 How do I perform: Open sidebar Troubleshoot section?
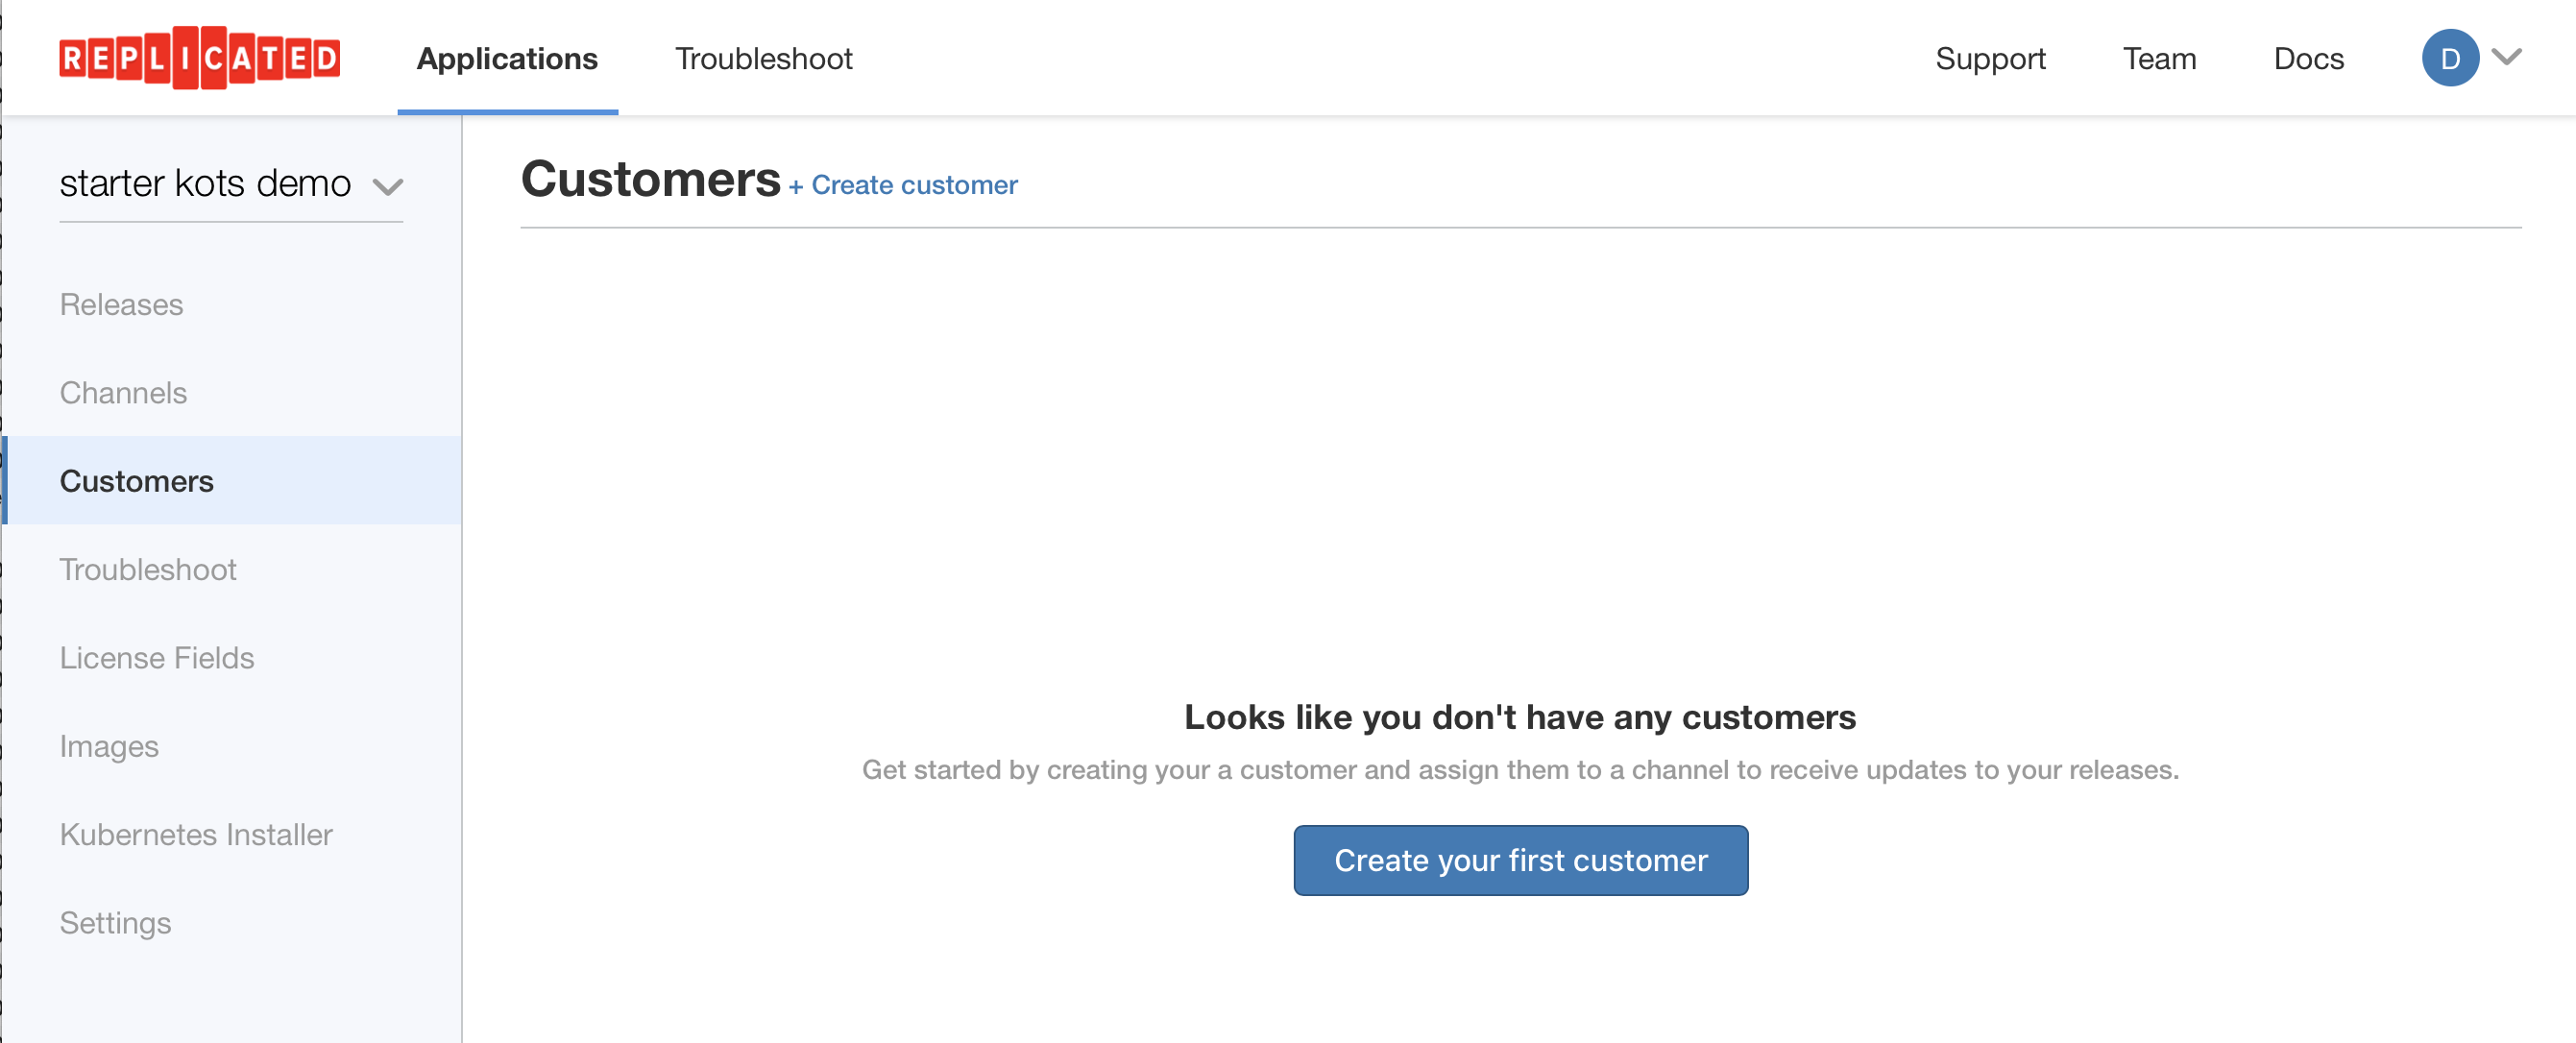coord(148,569)
